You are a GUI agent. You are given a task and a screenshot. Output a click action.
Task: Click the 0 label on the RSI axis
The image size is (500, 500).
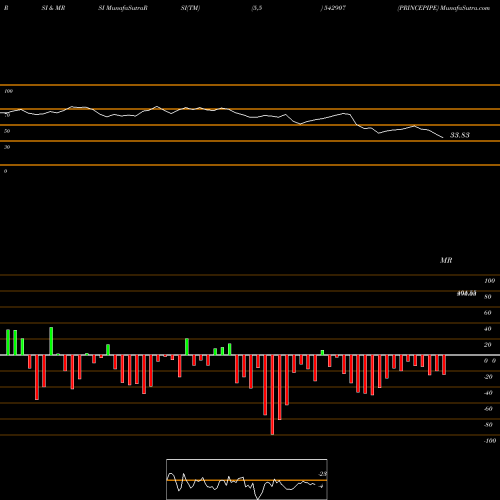[5, 171]
